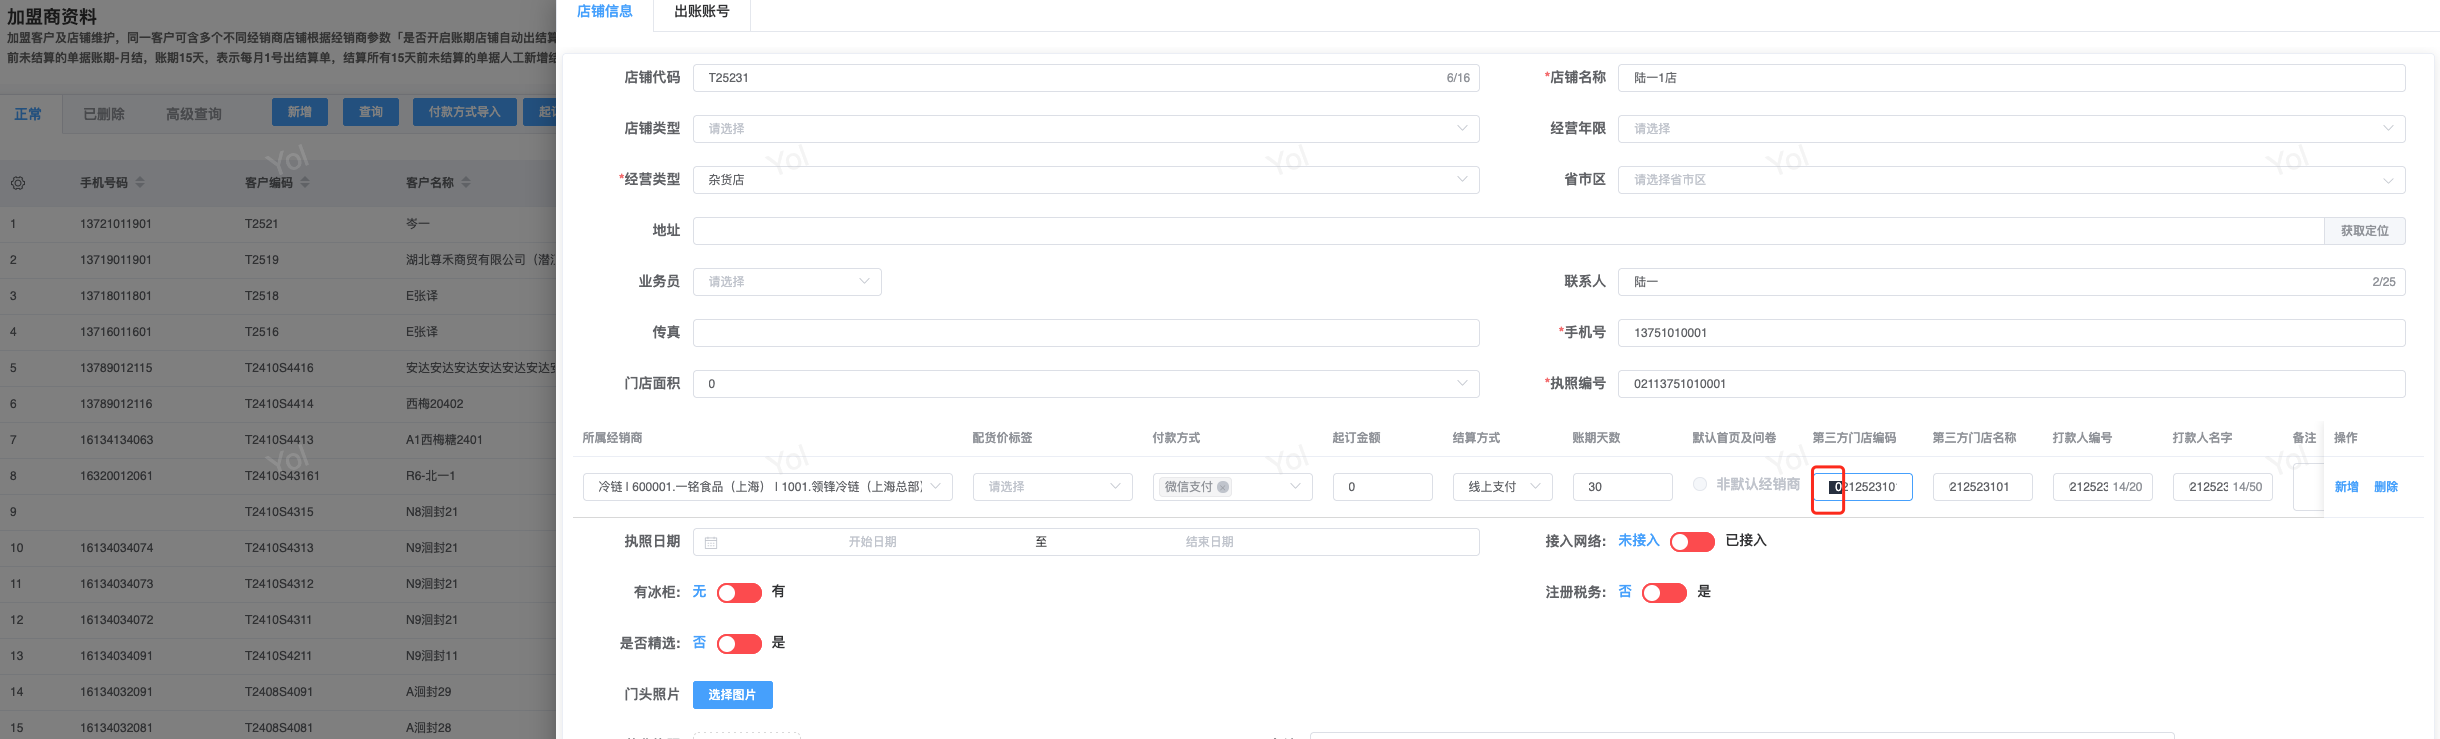The width and height of the screenshot is (2440, 739).
Task: Click the 账期天数 input showing 30
Action: click(1623, 487)
